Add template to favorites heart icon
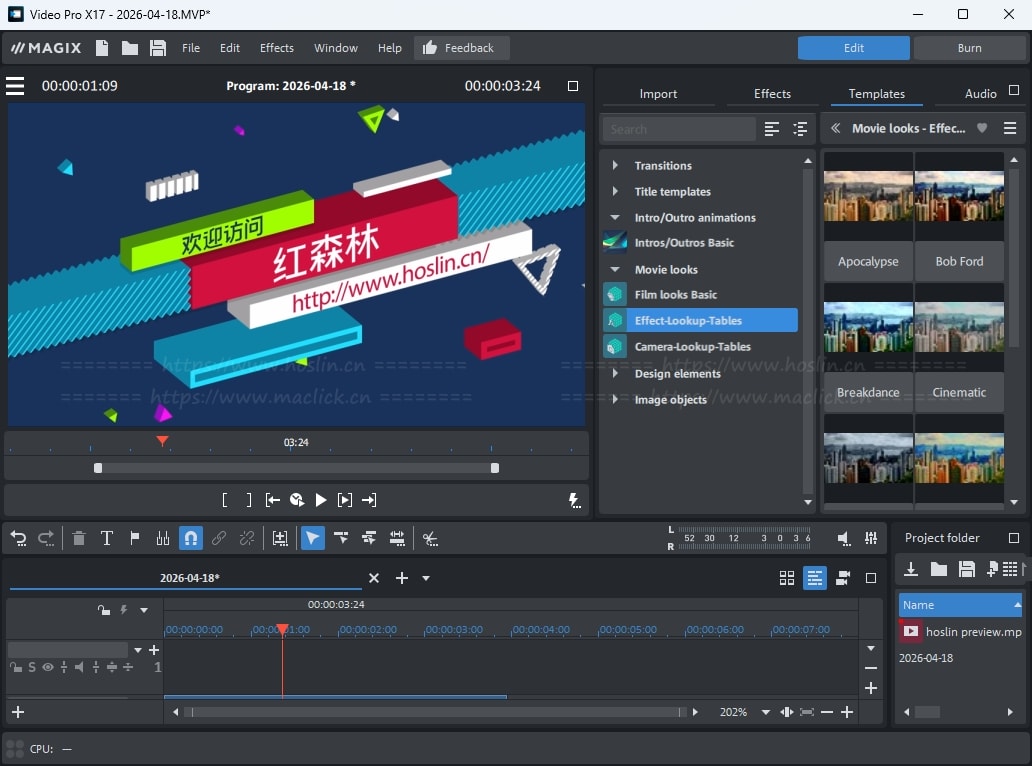Viewport: 1032px width, 766px height. [x=982, y=128]
